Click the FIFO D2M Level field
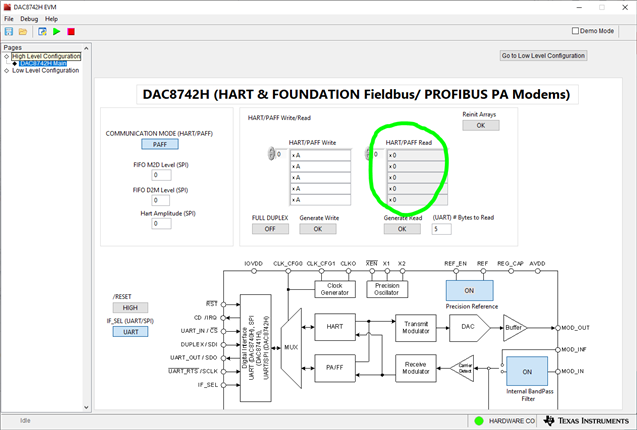Screen dimensions: 637x430 (x=161, y=200)
